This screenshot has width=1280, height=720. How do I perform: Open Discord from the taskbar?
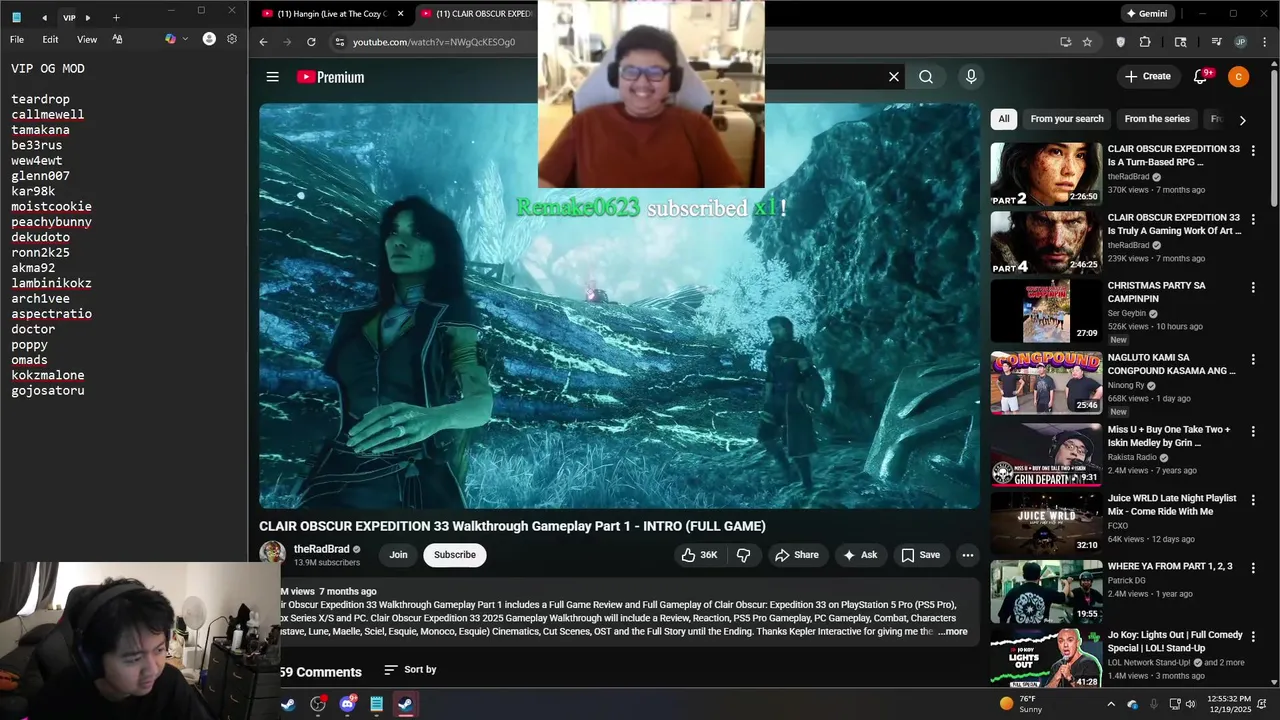[x=347, y=704]
